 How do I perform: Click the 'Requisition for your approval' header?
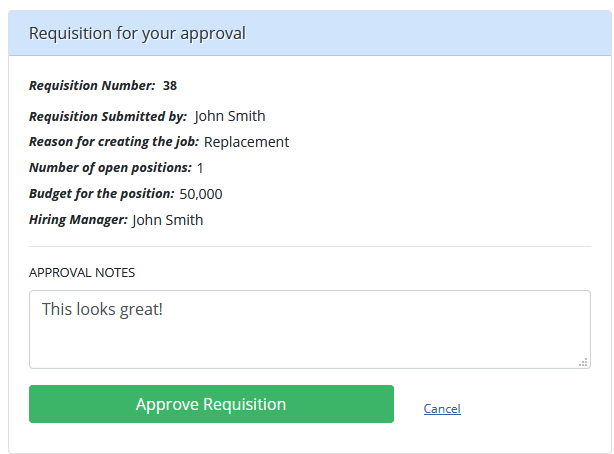(137, 33)
